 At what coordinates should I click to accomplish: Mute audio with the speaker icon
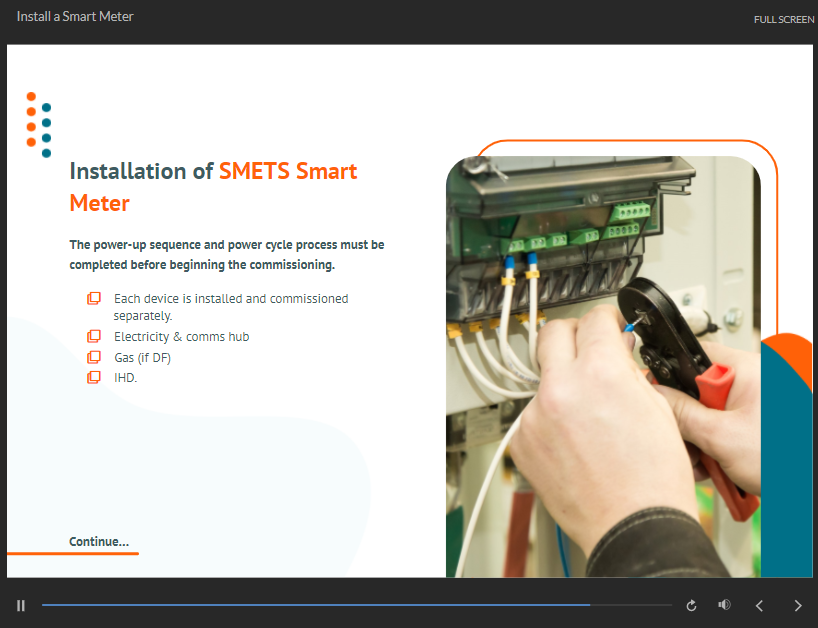pos(724,605)
